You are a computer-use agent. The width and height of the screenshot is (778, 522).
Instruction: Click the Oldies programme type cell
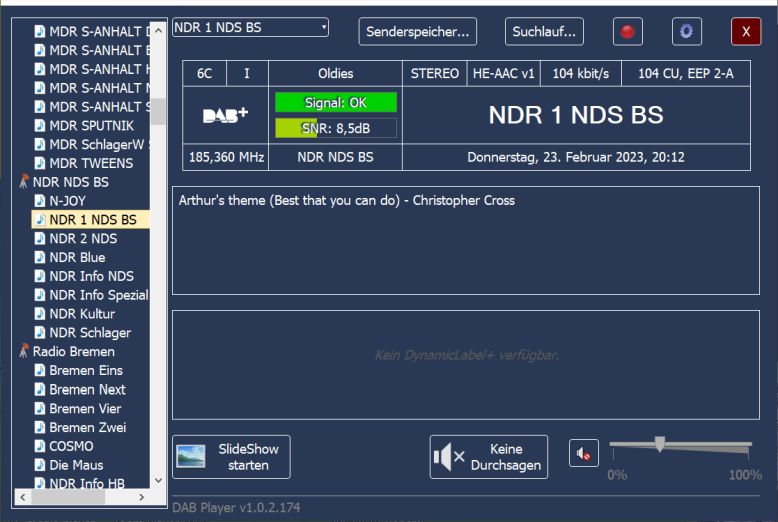[x=335, y=73]
